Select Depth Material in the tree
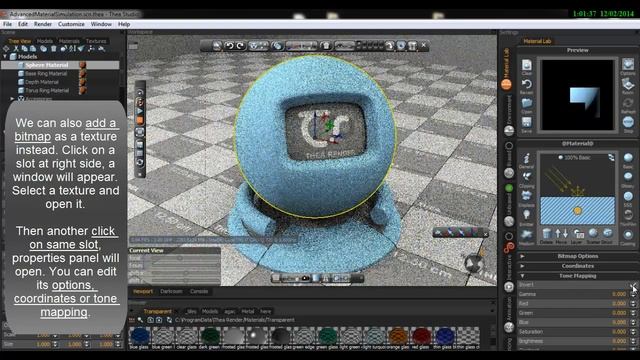Viewport: 640px width, 360px height. [42, 82]
